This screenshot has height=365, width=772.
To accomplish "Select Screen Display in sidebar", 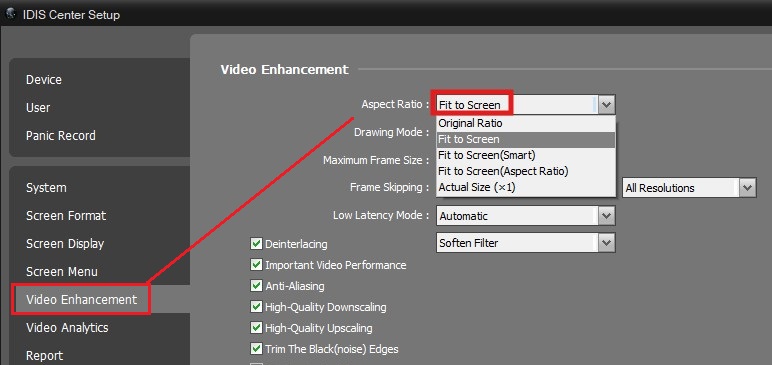I will 65,244.
